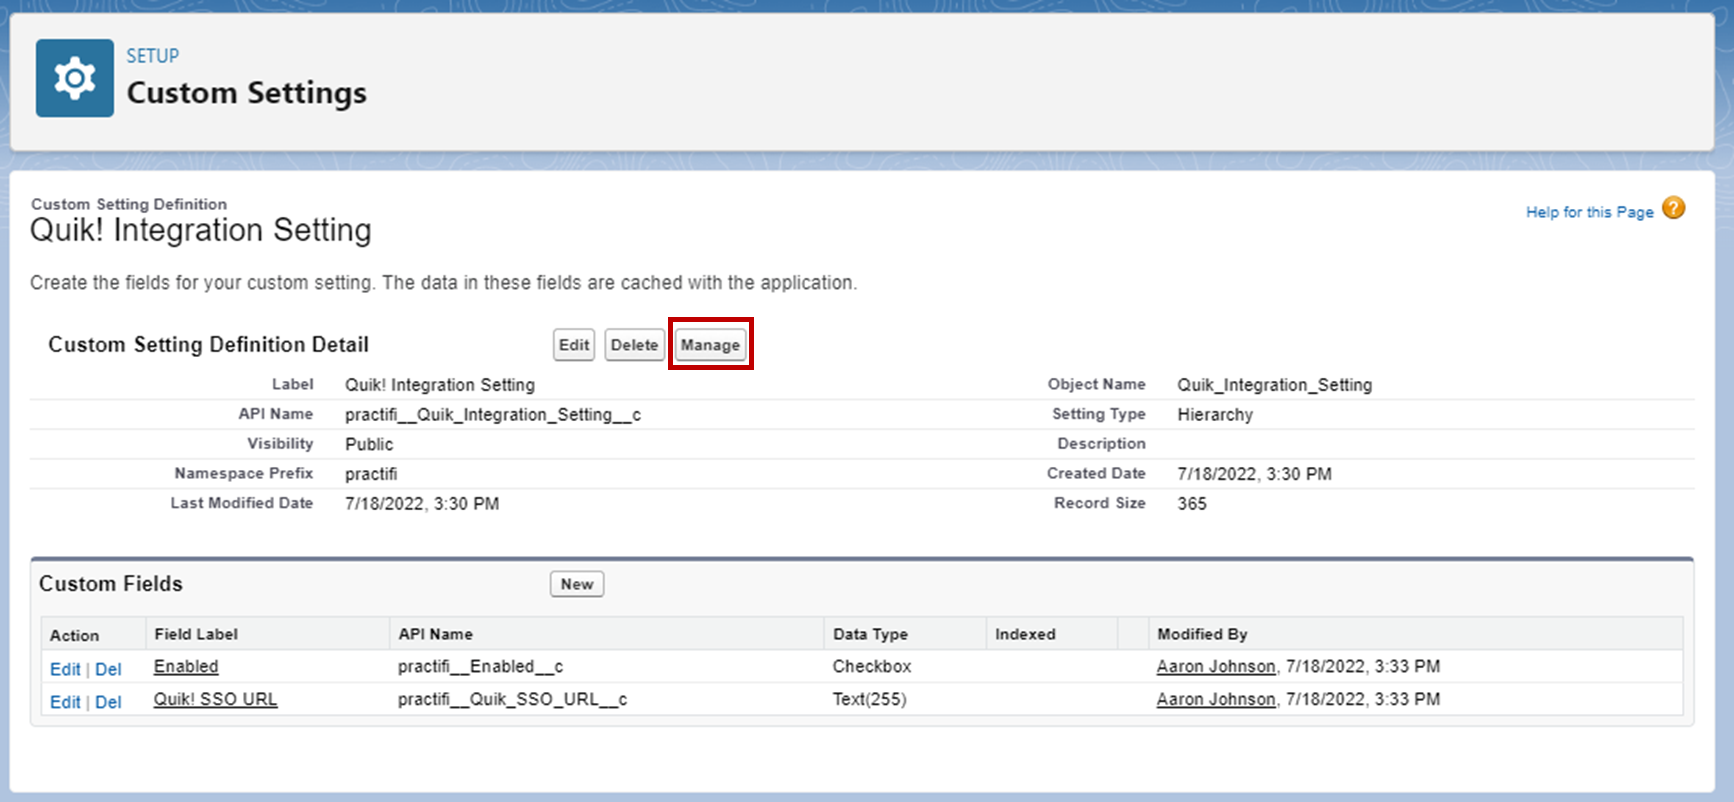Click New in Custom Fields

[577, 584]
